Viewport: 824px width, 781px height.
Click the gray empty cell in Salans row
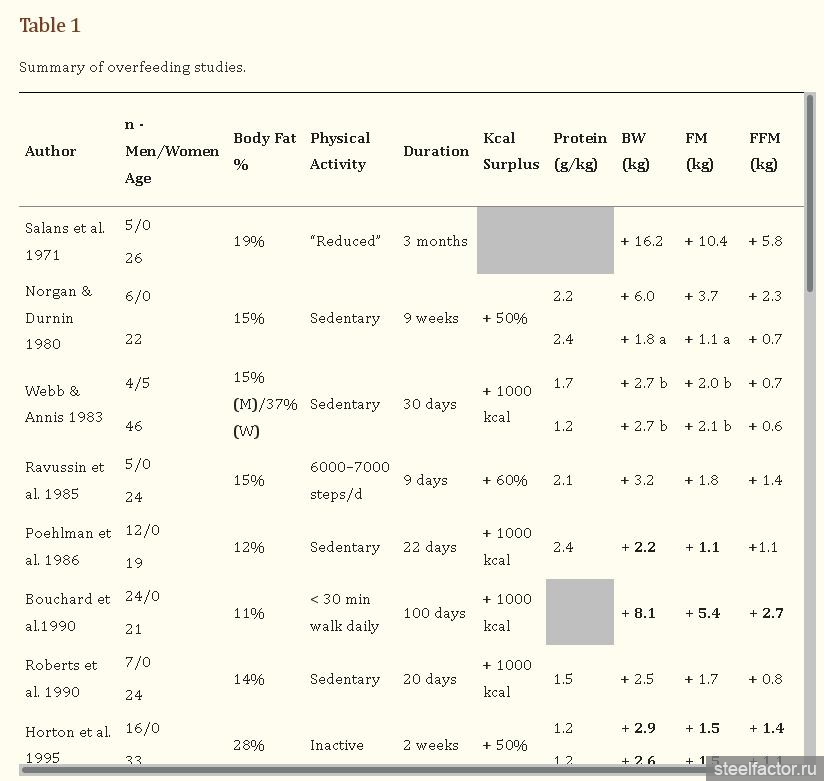(x=545, y=241)
